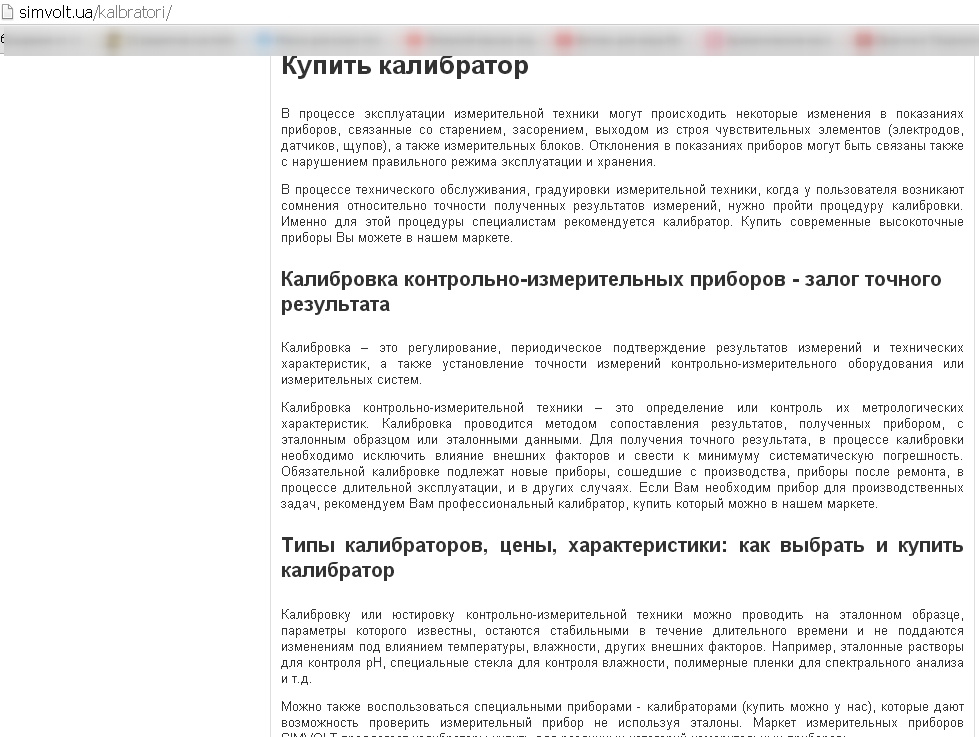The width and height of the screenshot is (979, 737).
Task: Click the text "измерительных систем."
Action: pyautogui.click(x=352, y=380)
